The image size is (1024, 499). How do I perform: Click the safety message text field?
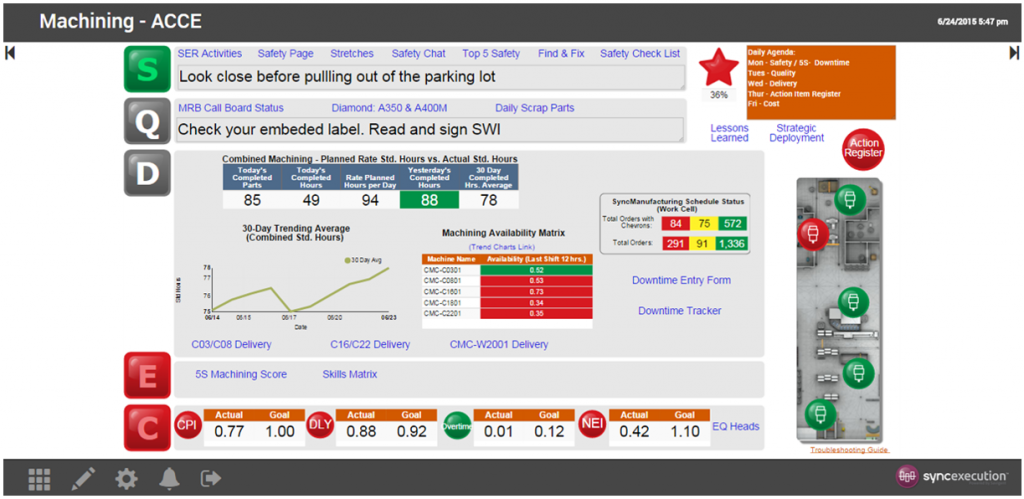(430, 77)
